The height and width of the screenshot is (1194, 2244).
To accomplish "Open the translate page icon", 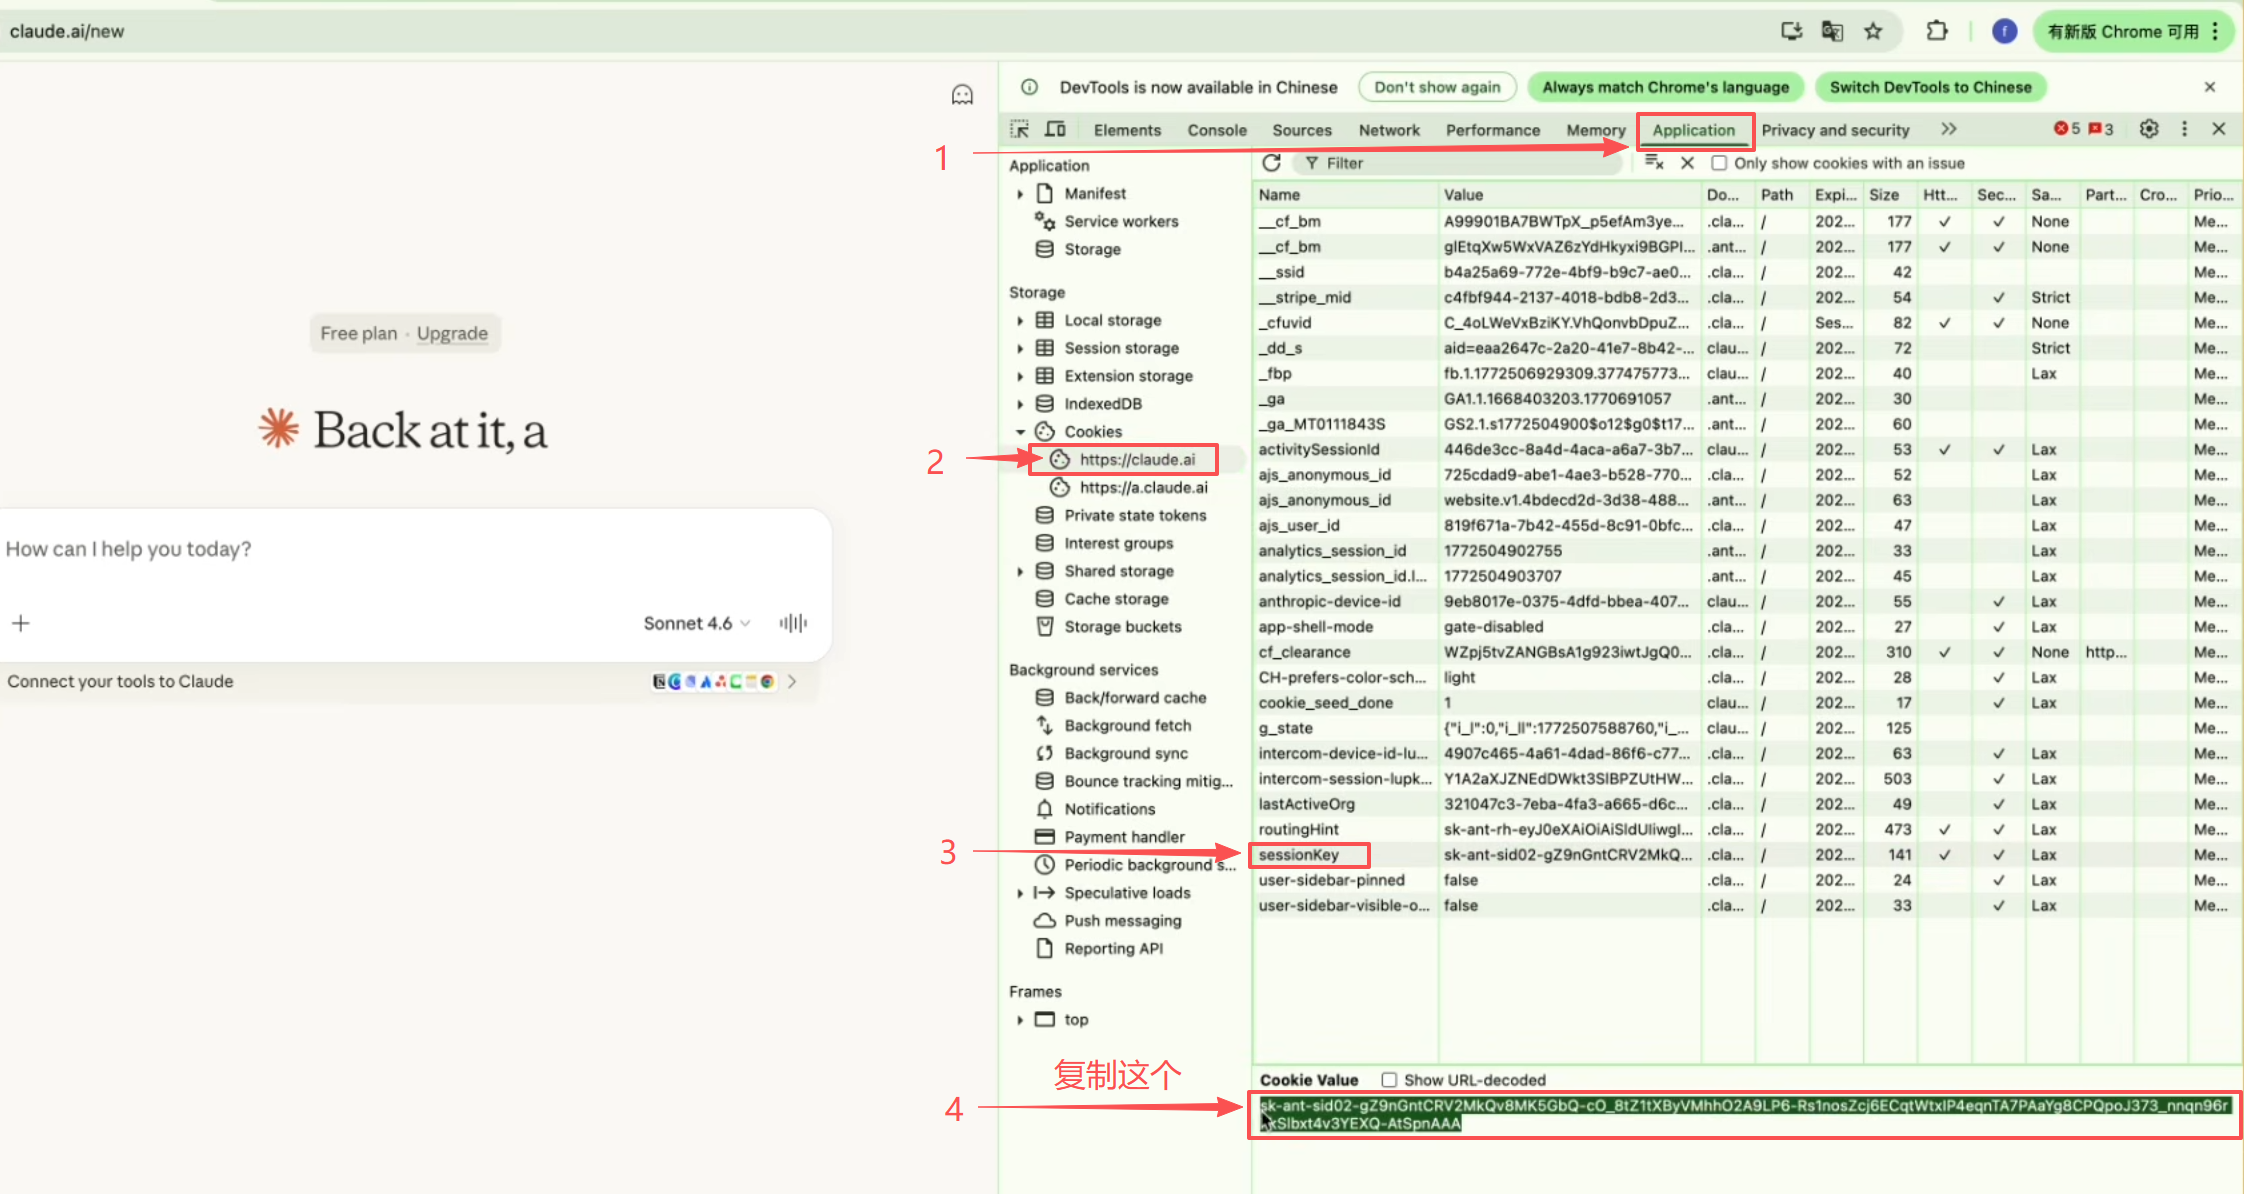I will [x=1832, y=31].
